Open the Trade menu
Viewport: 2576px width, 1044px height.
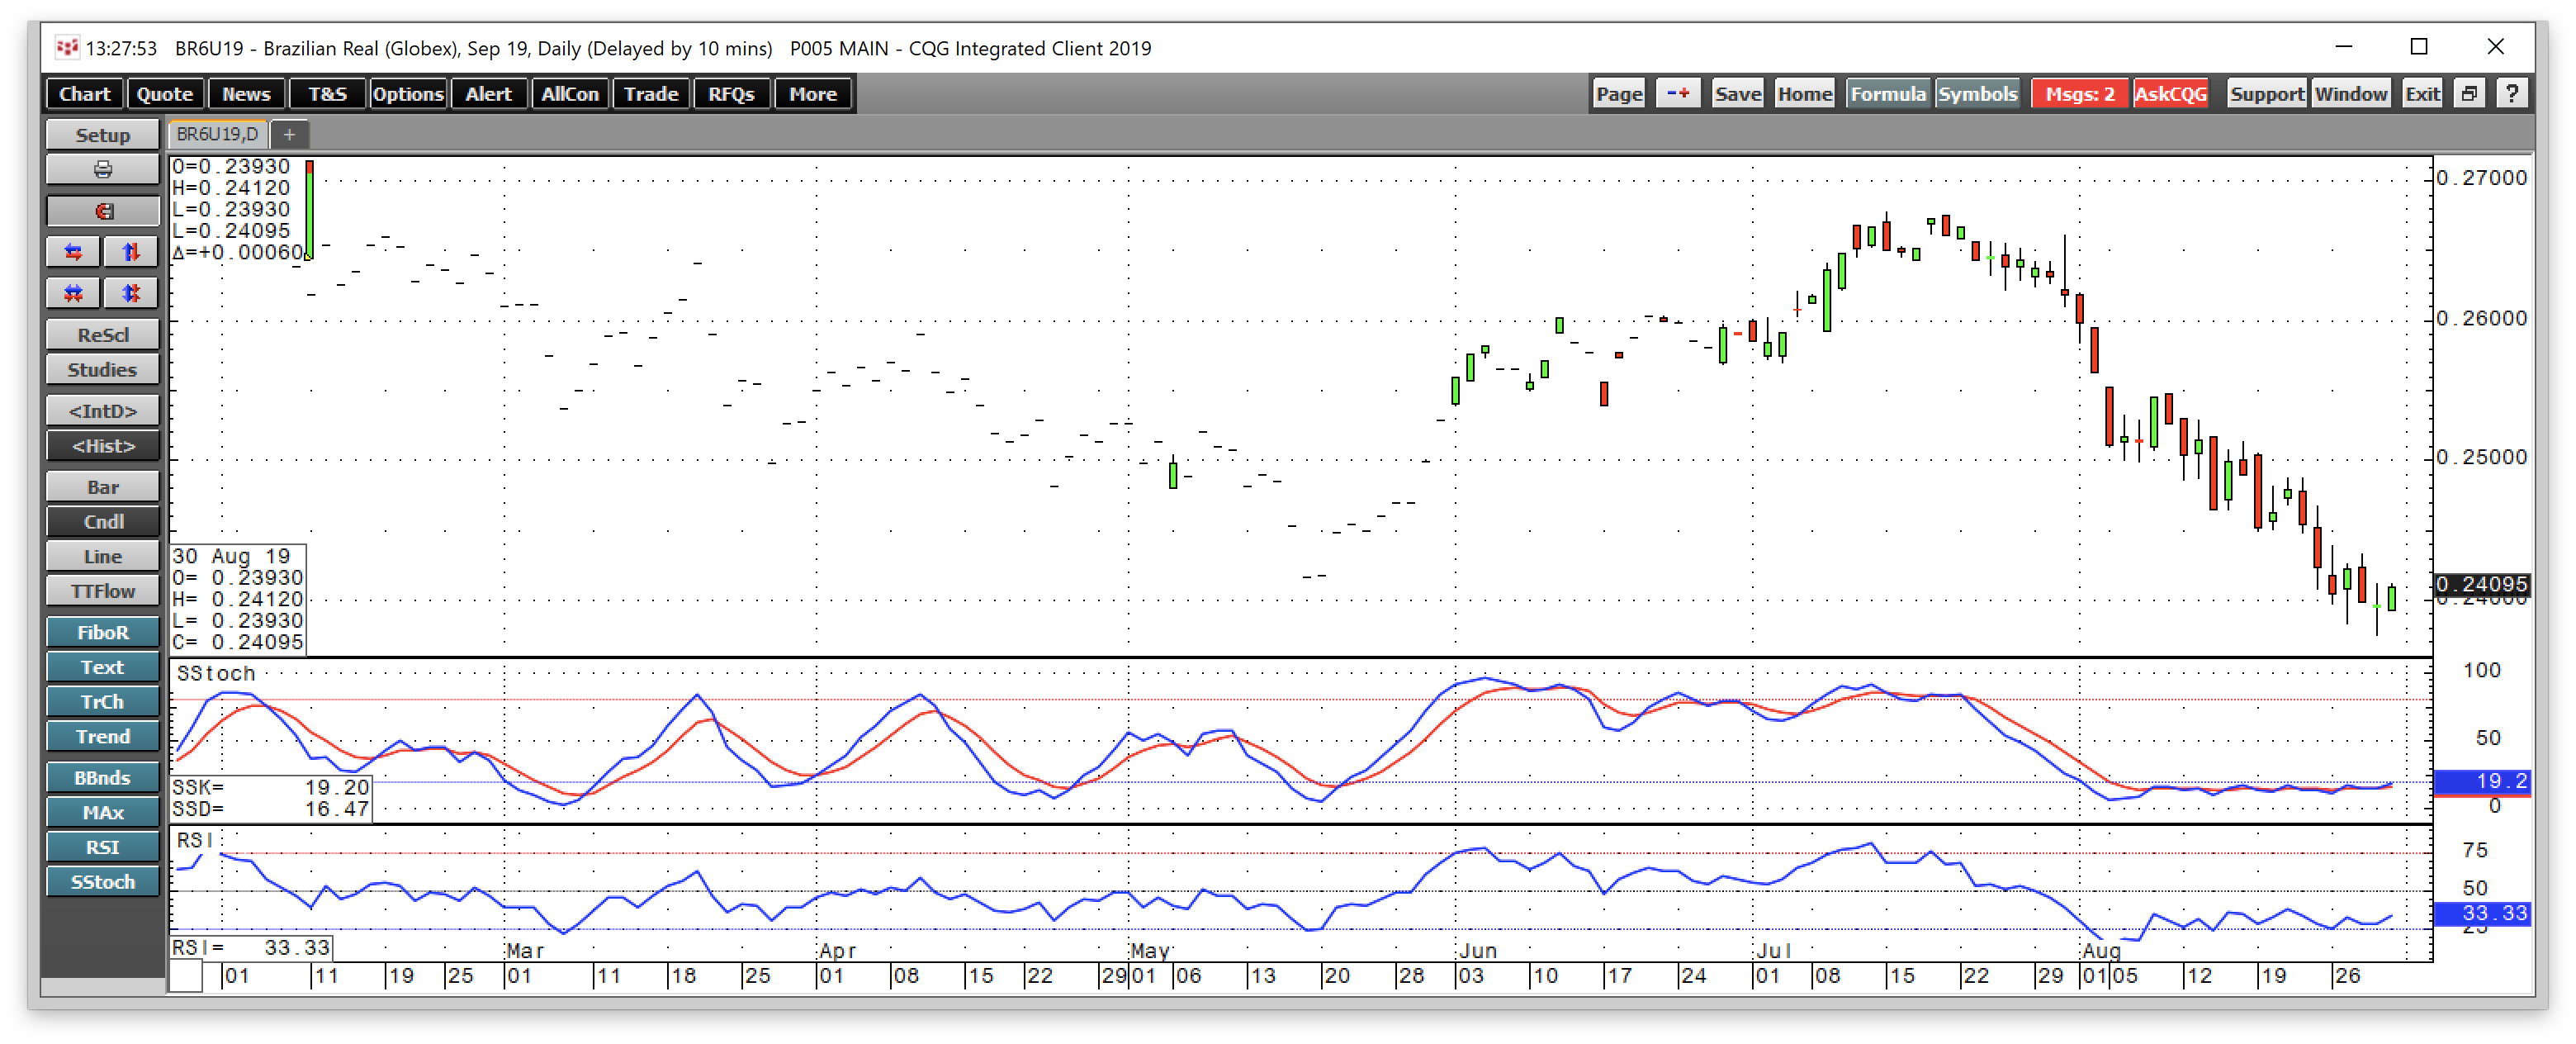point(651,94)
